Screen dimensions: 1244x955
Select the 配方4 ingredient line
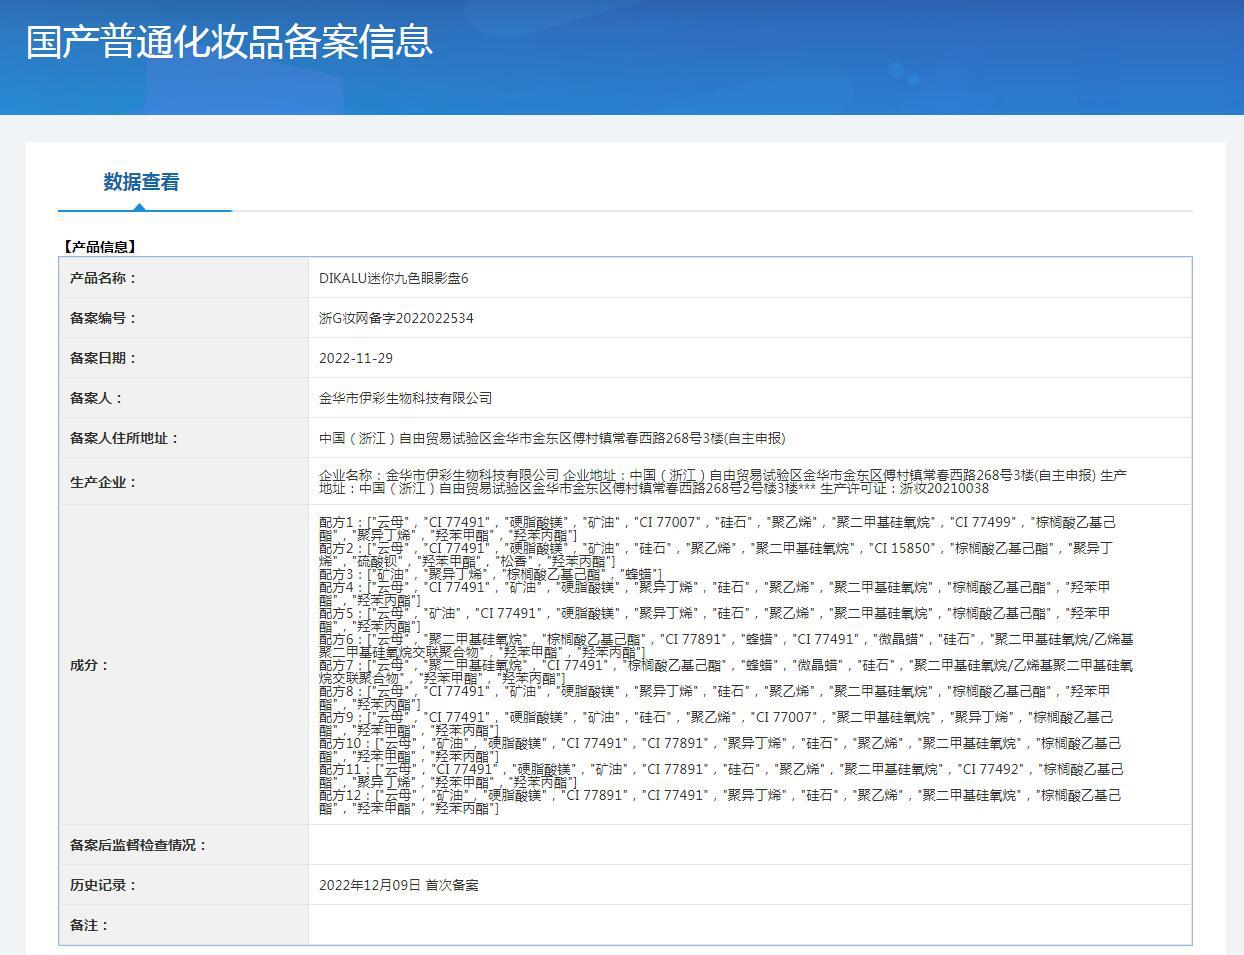[x=715, y=594]
